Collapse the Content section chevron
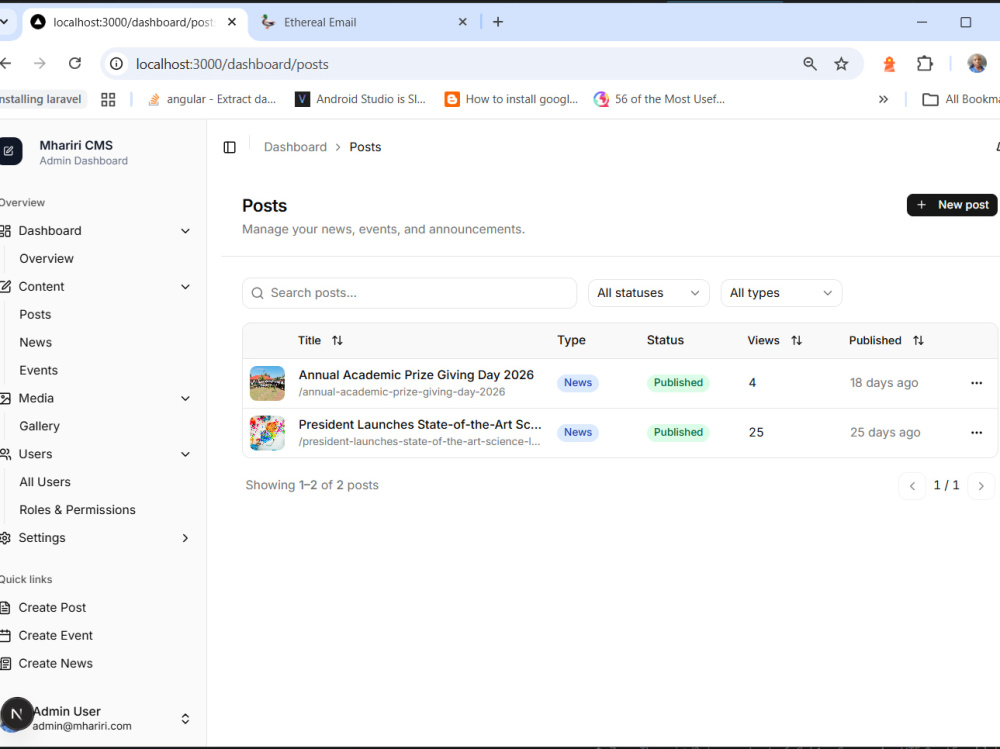This screenshot has width=1000, height=749. [x=185, y=286]
